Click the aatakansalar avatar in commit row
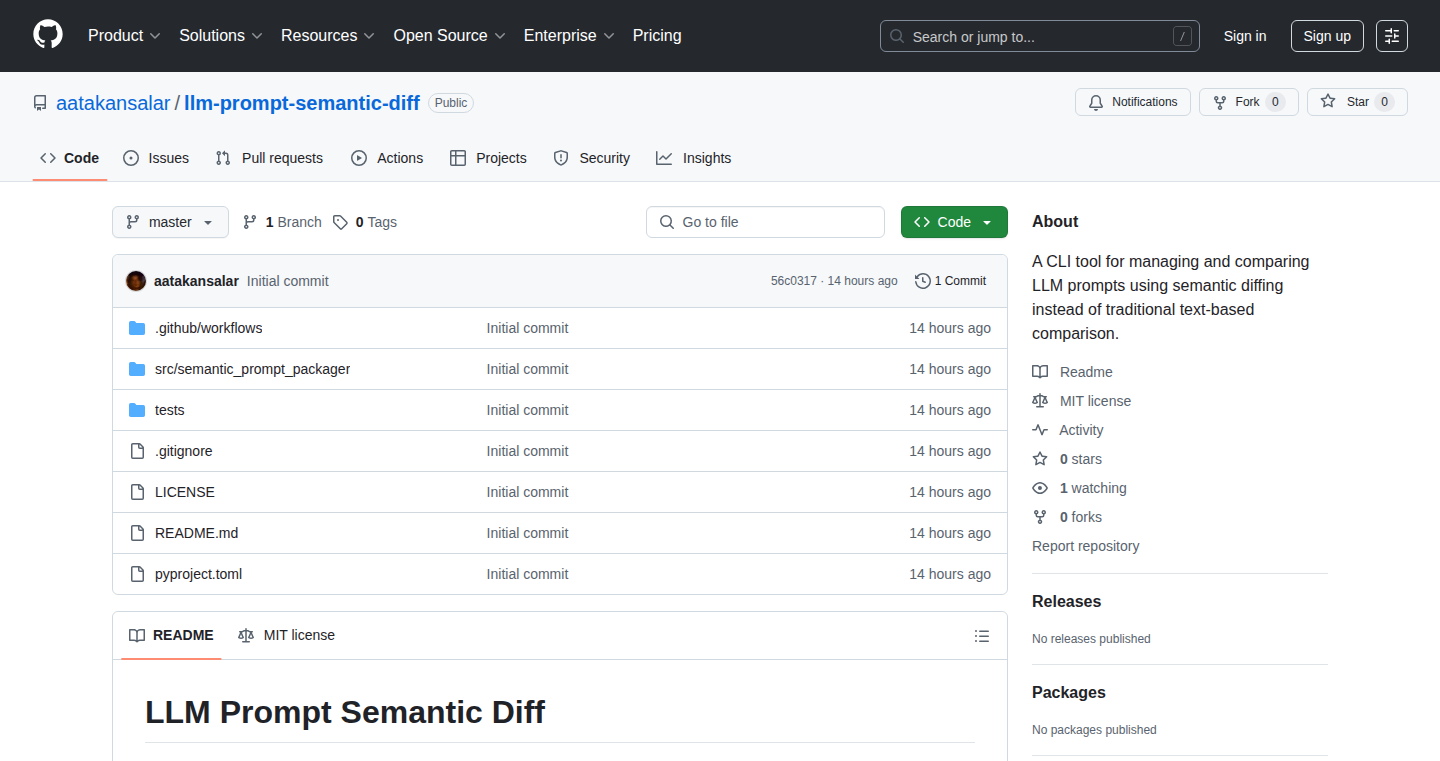 click(x=136, y=281)
